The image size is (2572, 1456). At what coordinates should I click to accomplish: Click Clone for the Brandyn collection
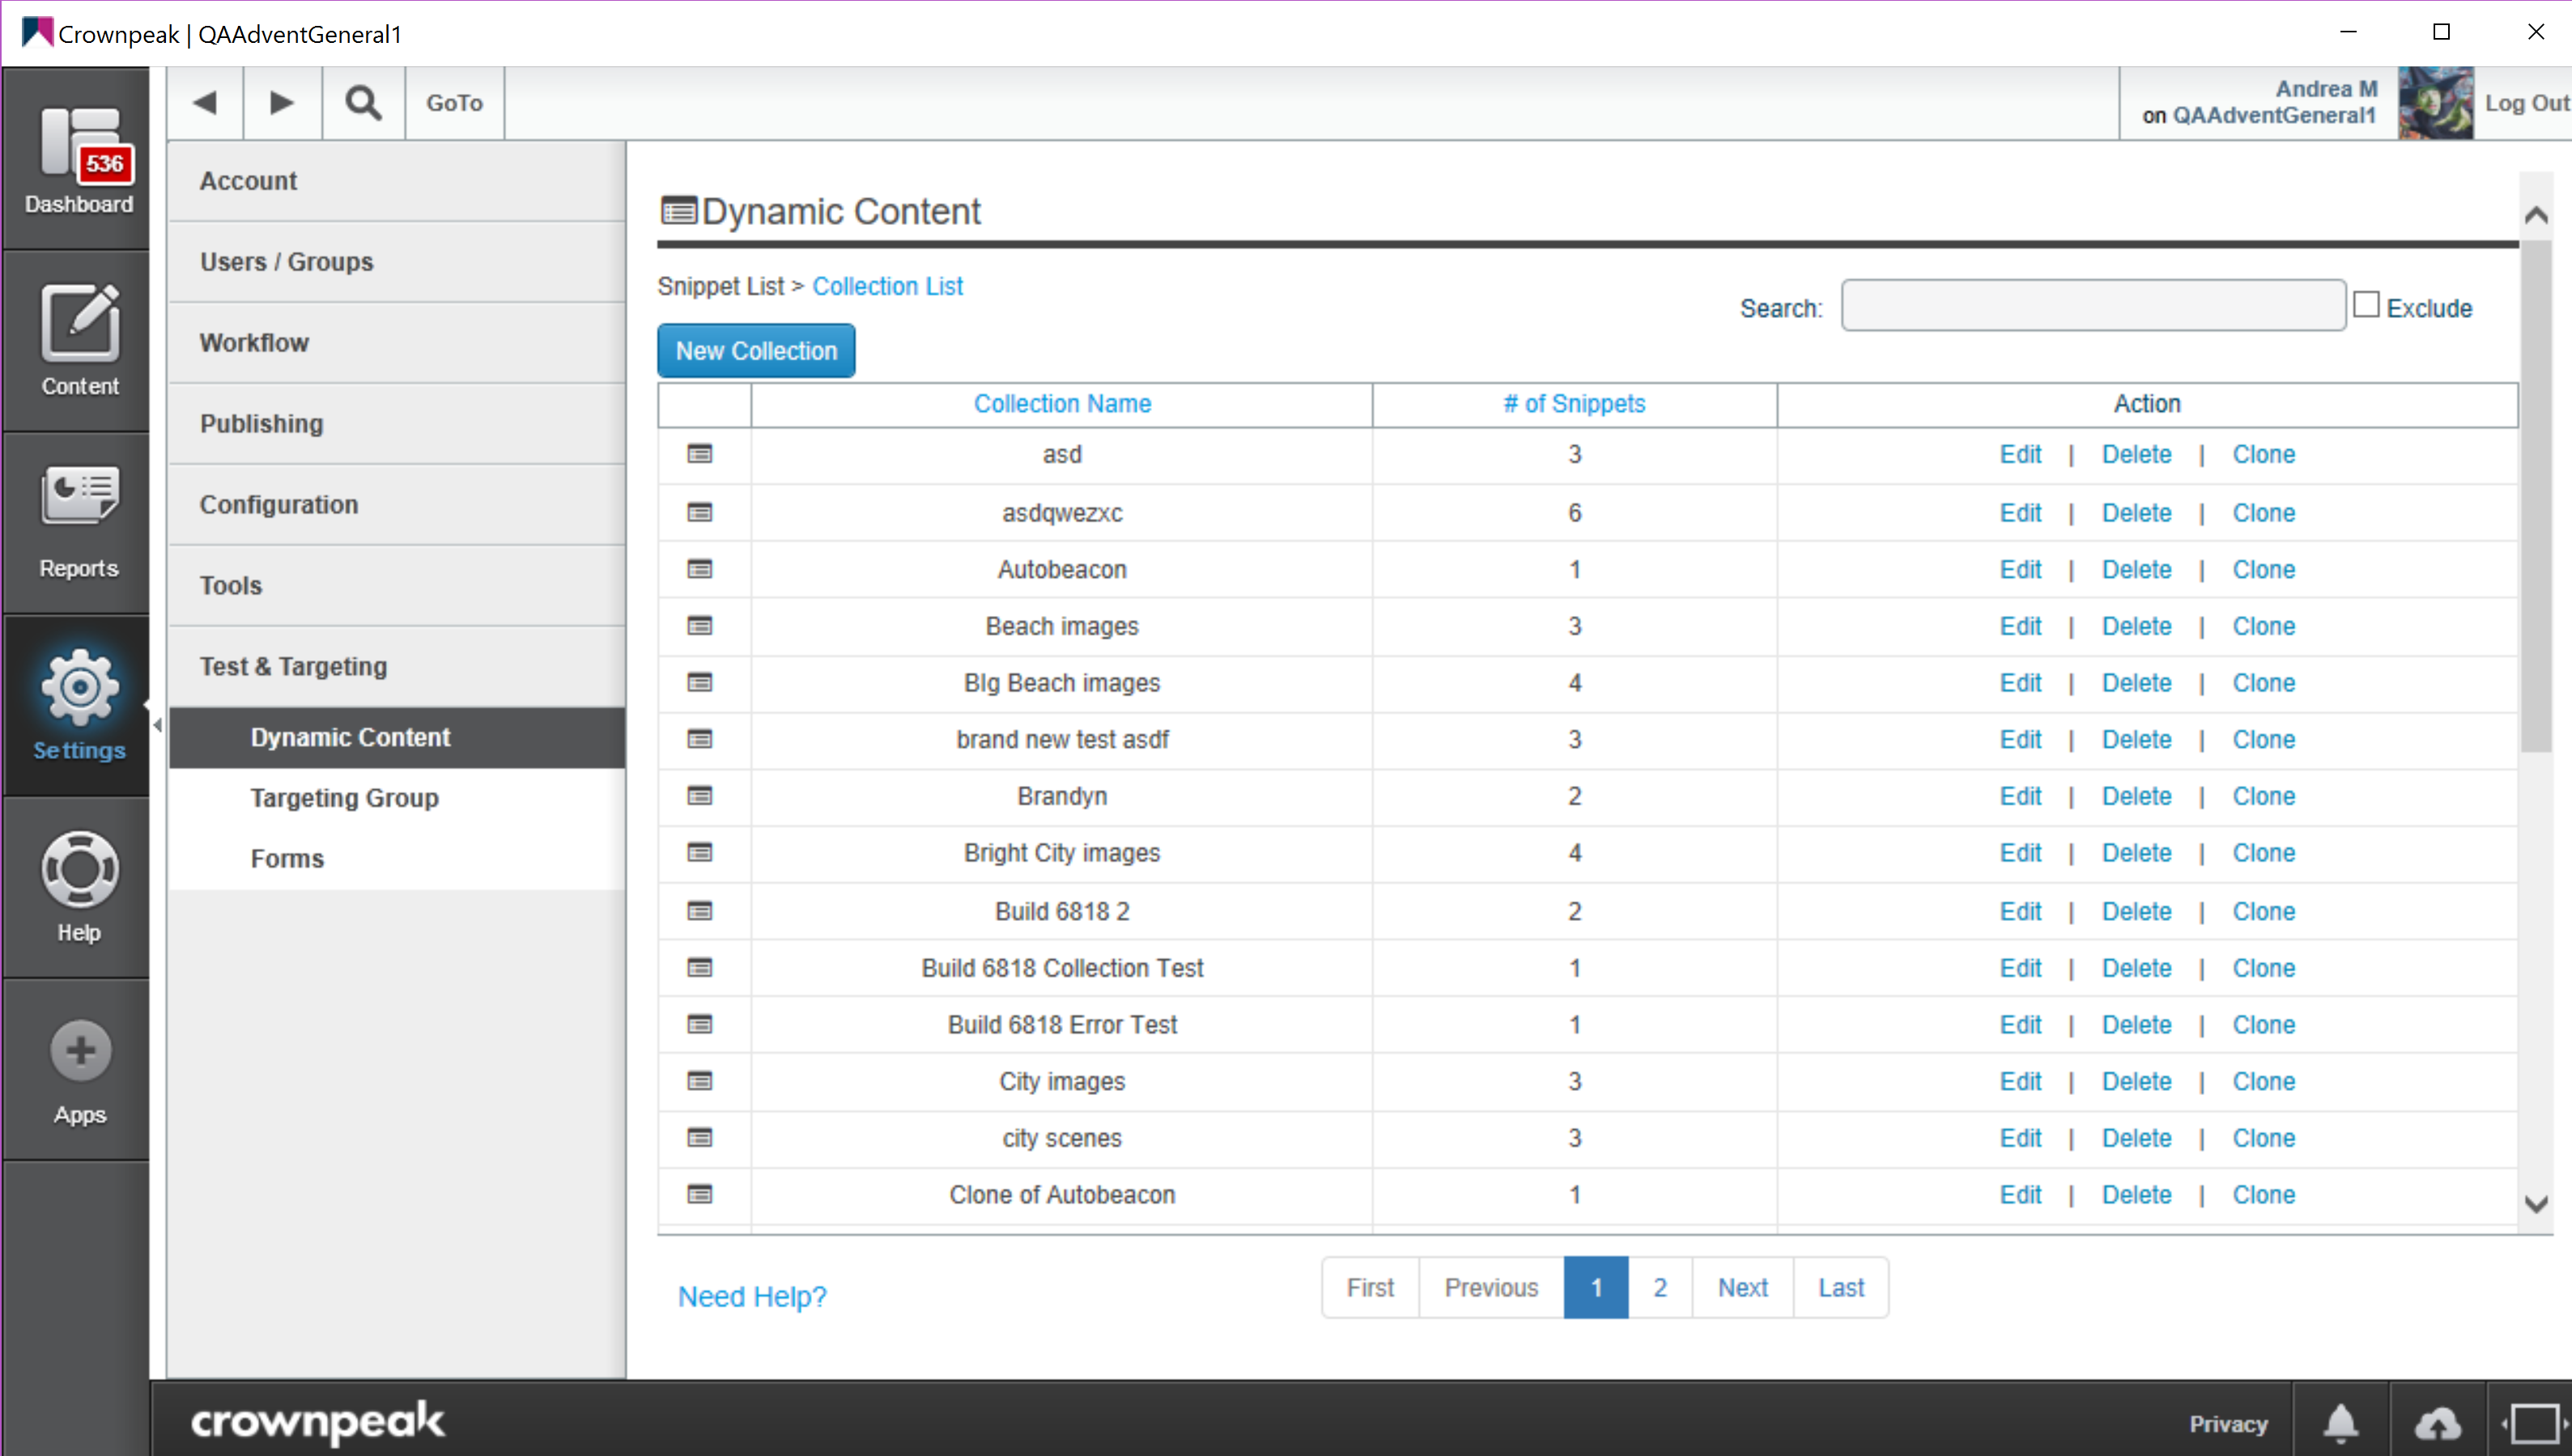pyautogui.click(x=2264, y=797)
